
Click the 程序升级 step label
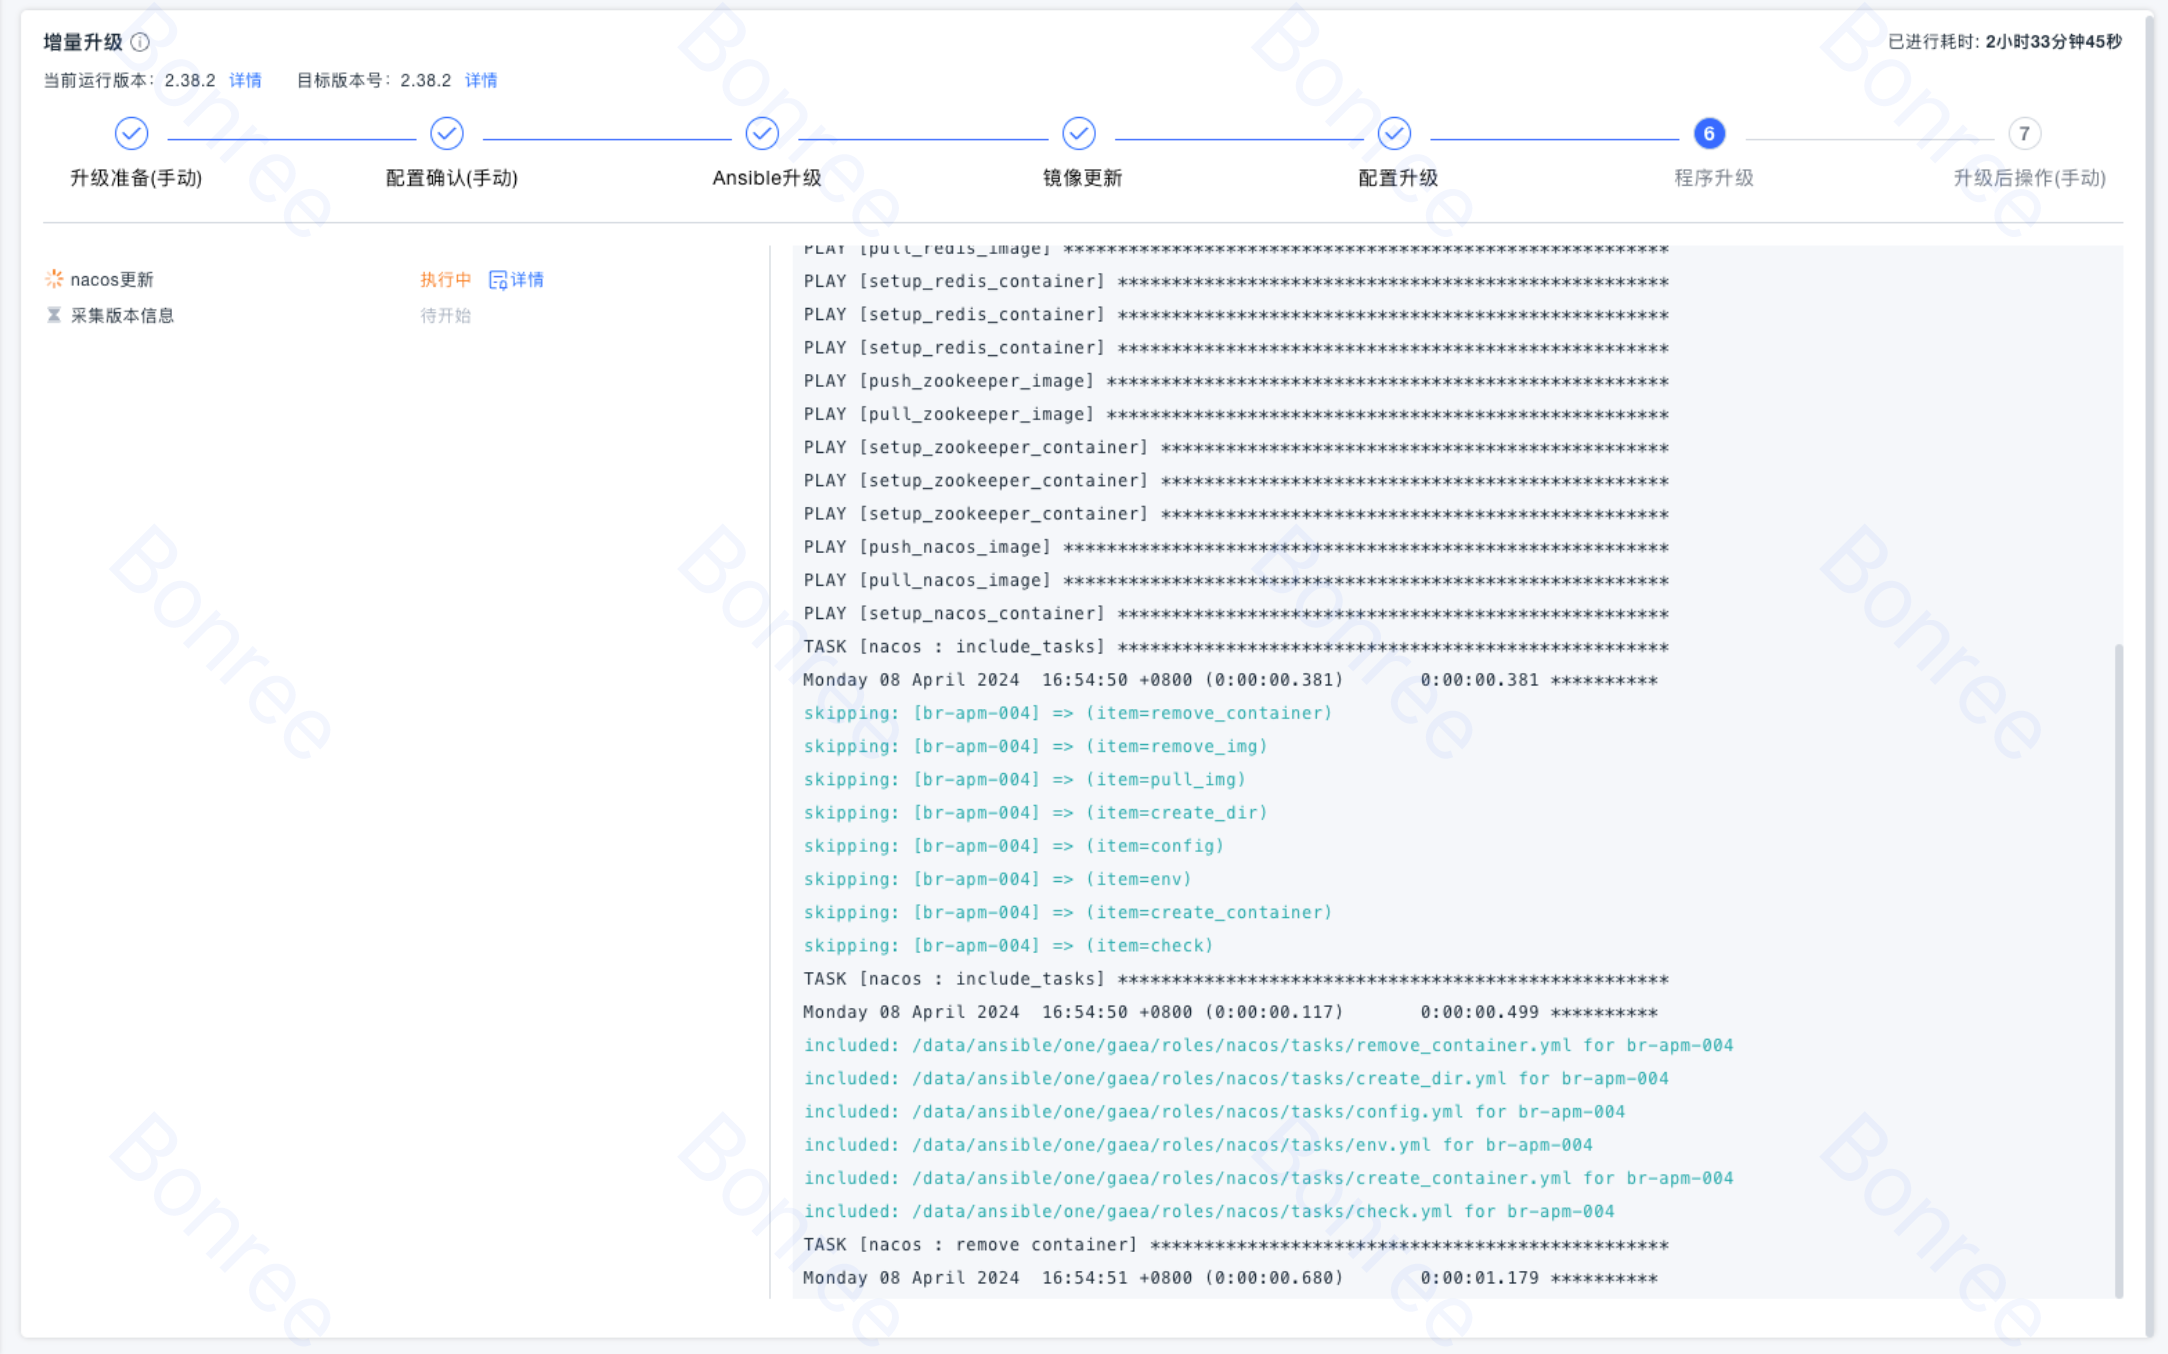point(1713,178)
